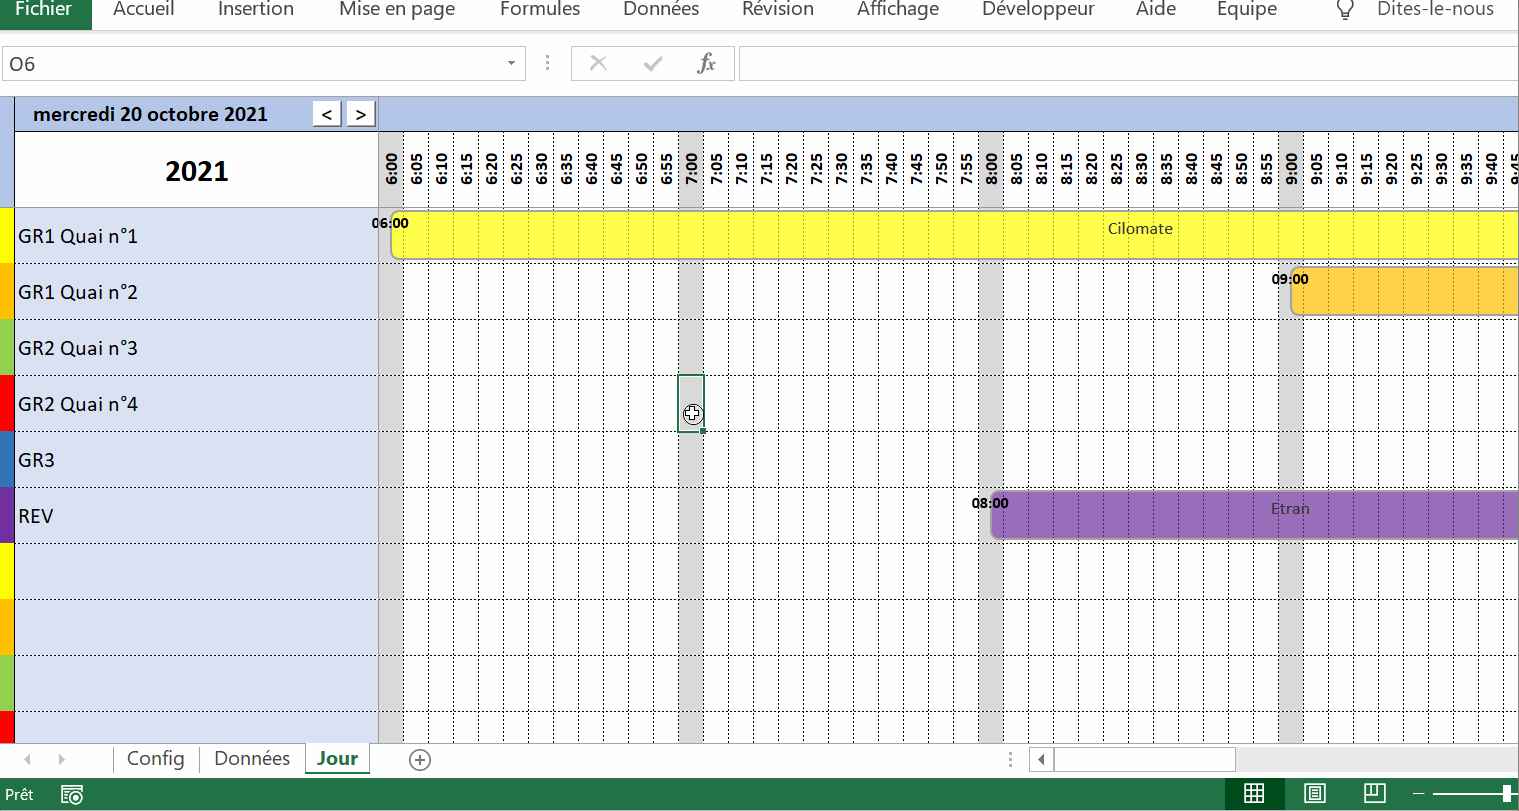1519x811 pixels.
Task: Click the 8:00 time column header
Action: pyautogui.click(x=991, y=170)
